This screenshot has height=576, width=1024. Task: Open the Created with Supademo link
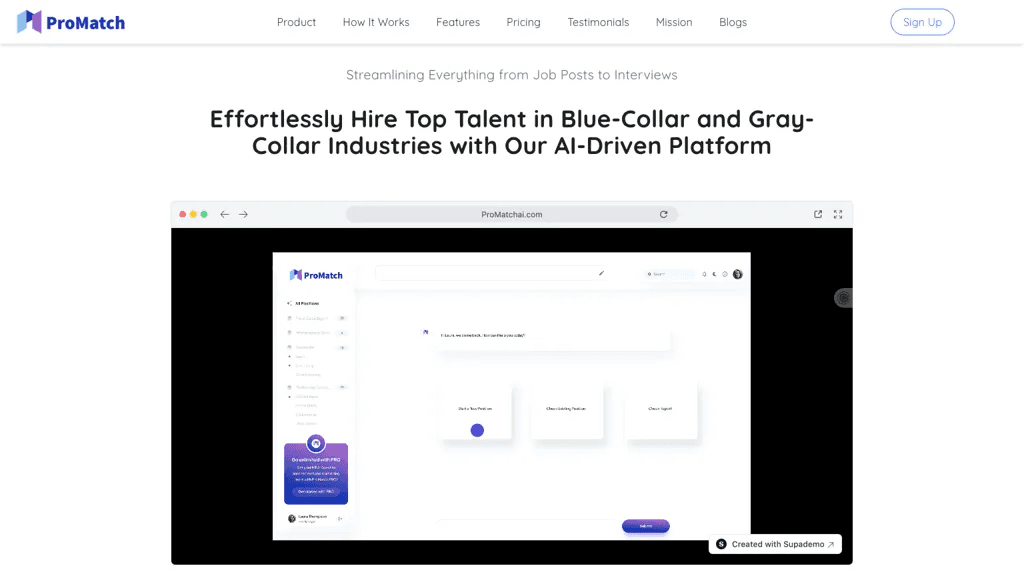pos(775,544)
